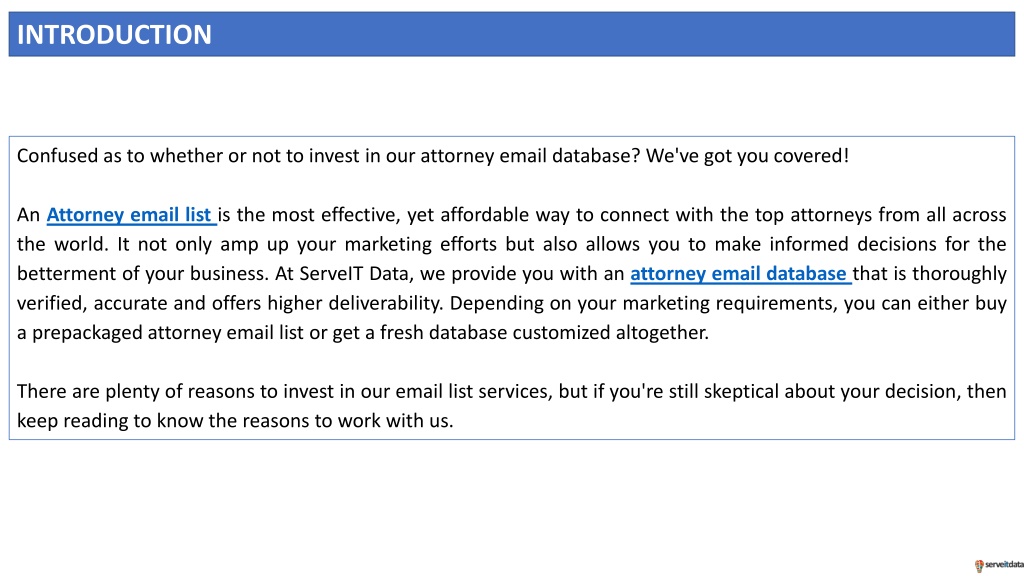Image resolution: width=1024 pixels, height=576 pixels.
Task: Click 'fresh database customized altogether' text
Action: point(545,332)
